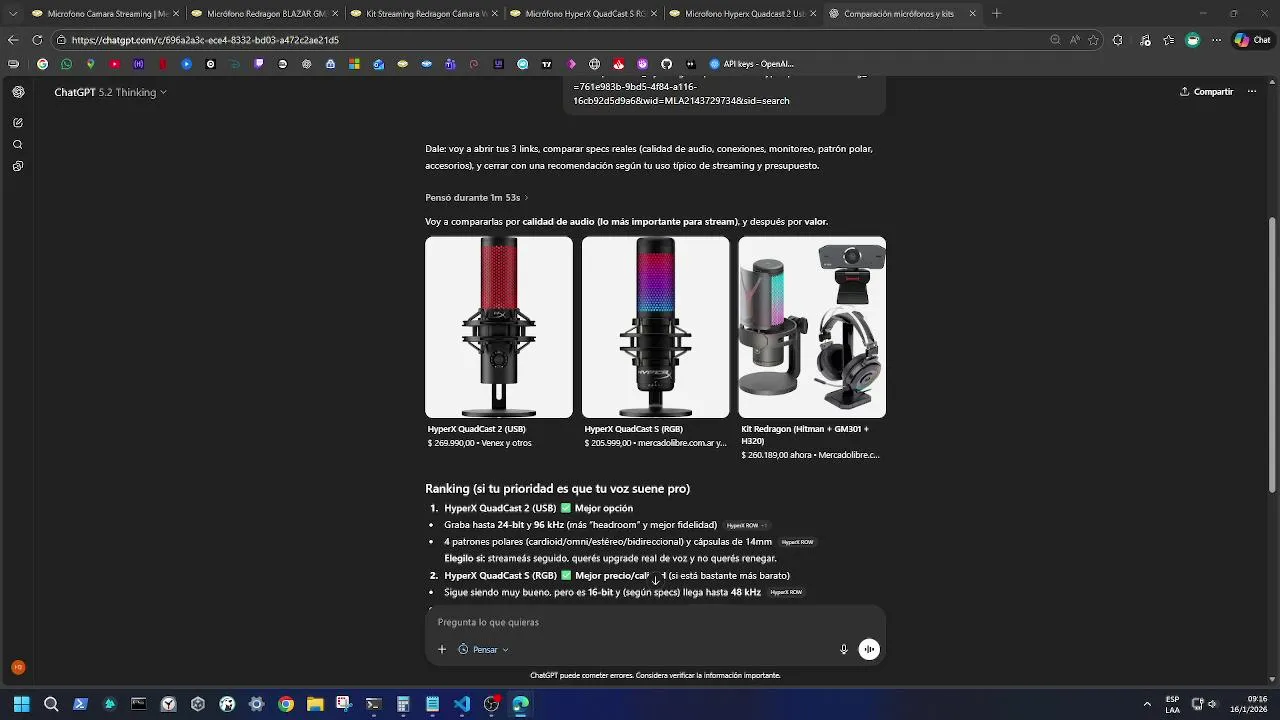Click ESP LAA keyboard language indicator
Screen dimensions: 1280x720
(1172, 704)
